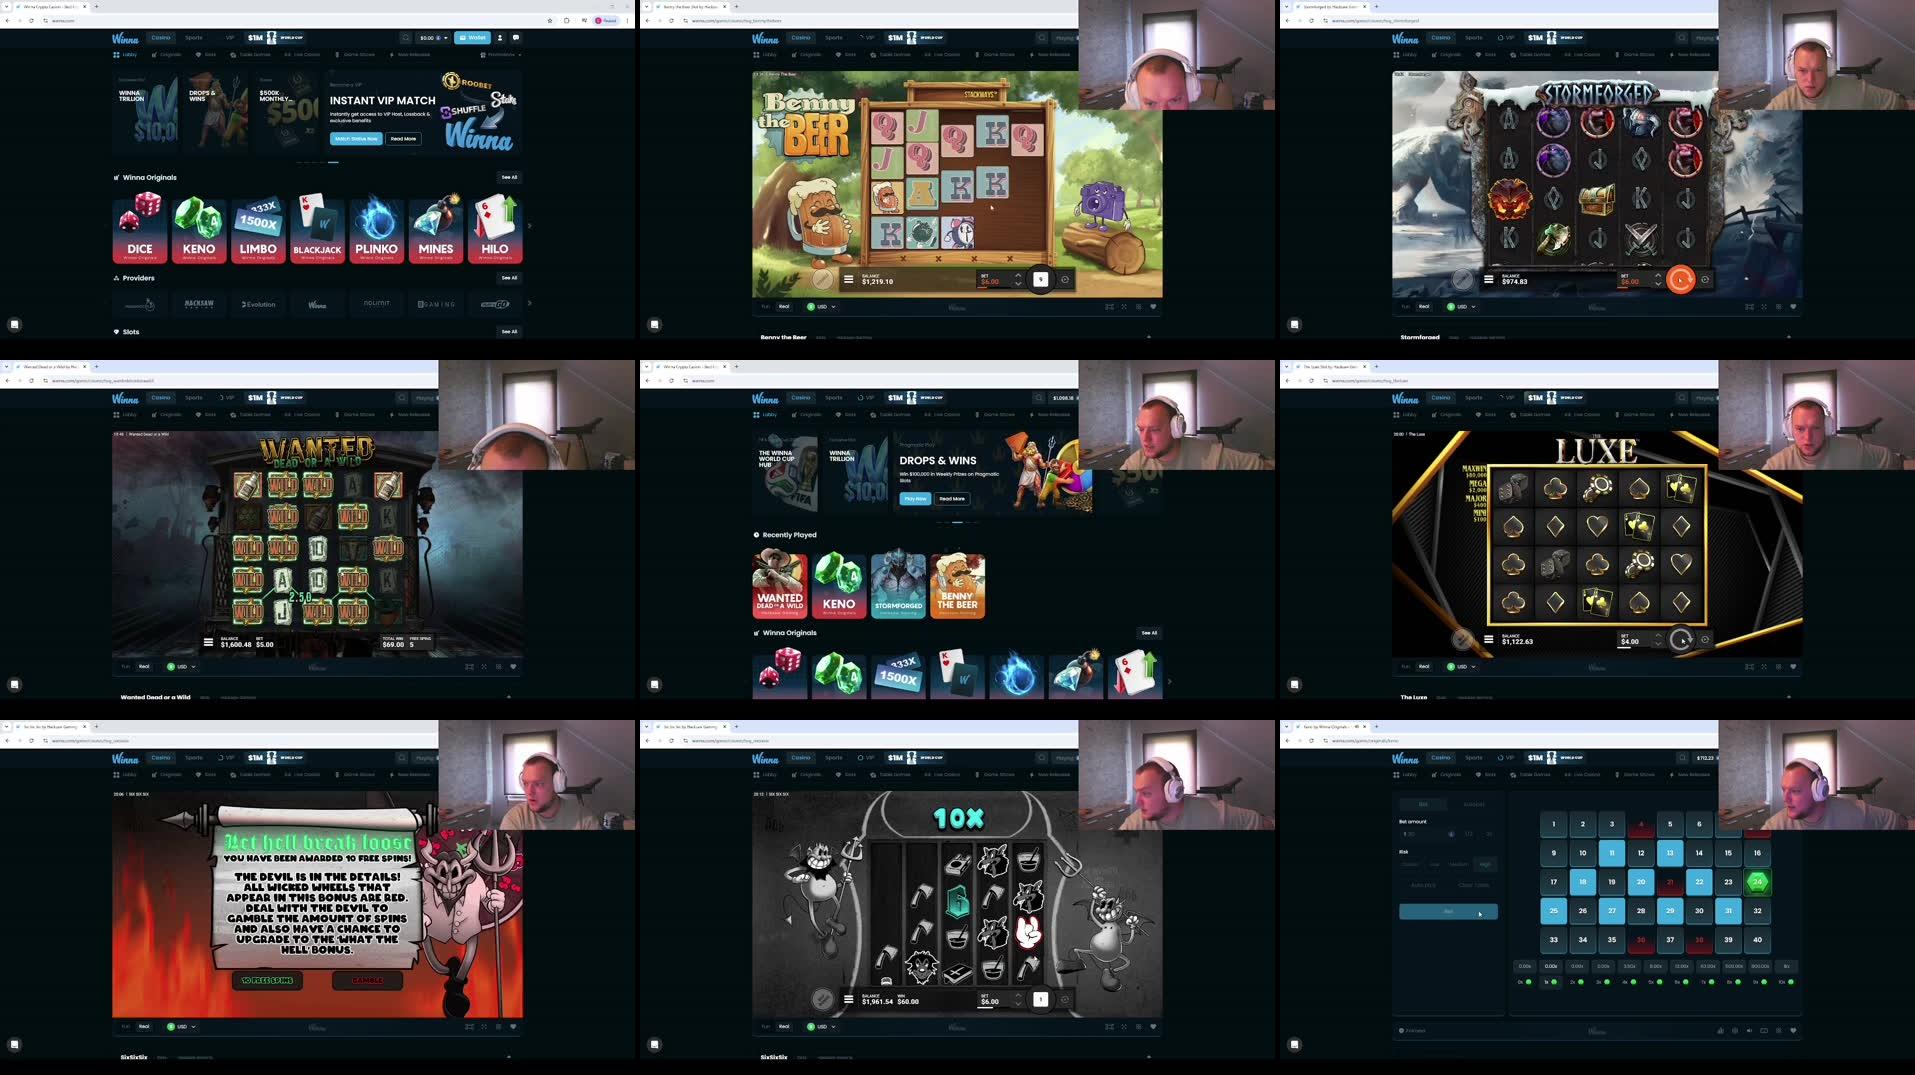Image resolution: width=1915 pixels, height=1075 pixels.
Task: Expand the USD currency dropdown under Benny the Beer
Action: click(x=821, y=306)
